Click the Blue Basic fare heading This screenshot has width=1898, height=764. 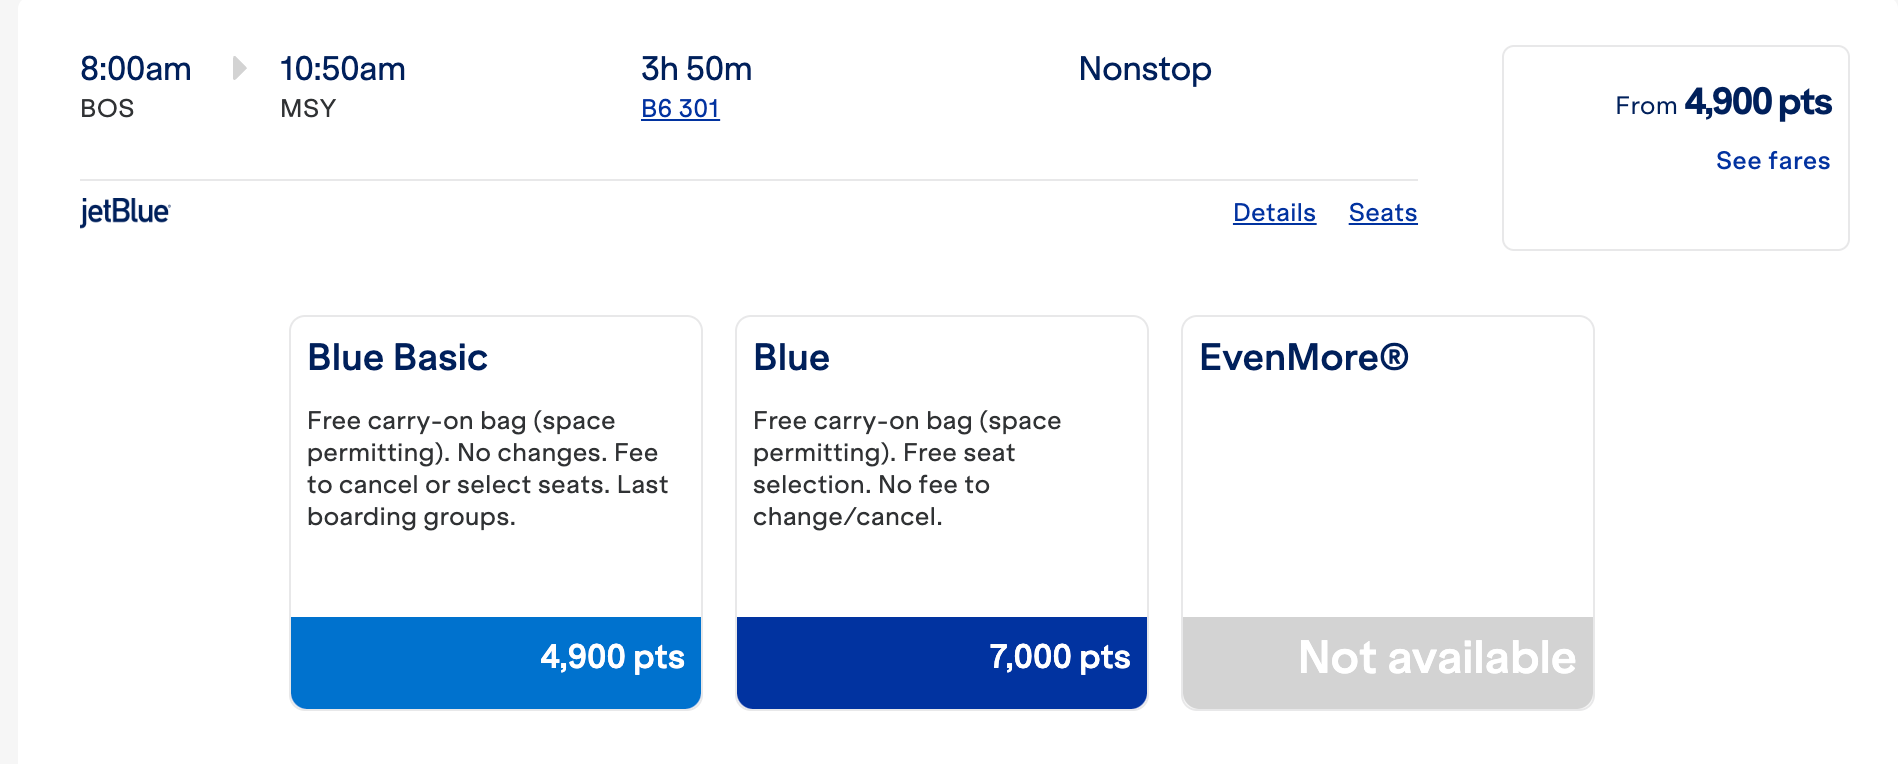(x=397, y=357)
